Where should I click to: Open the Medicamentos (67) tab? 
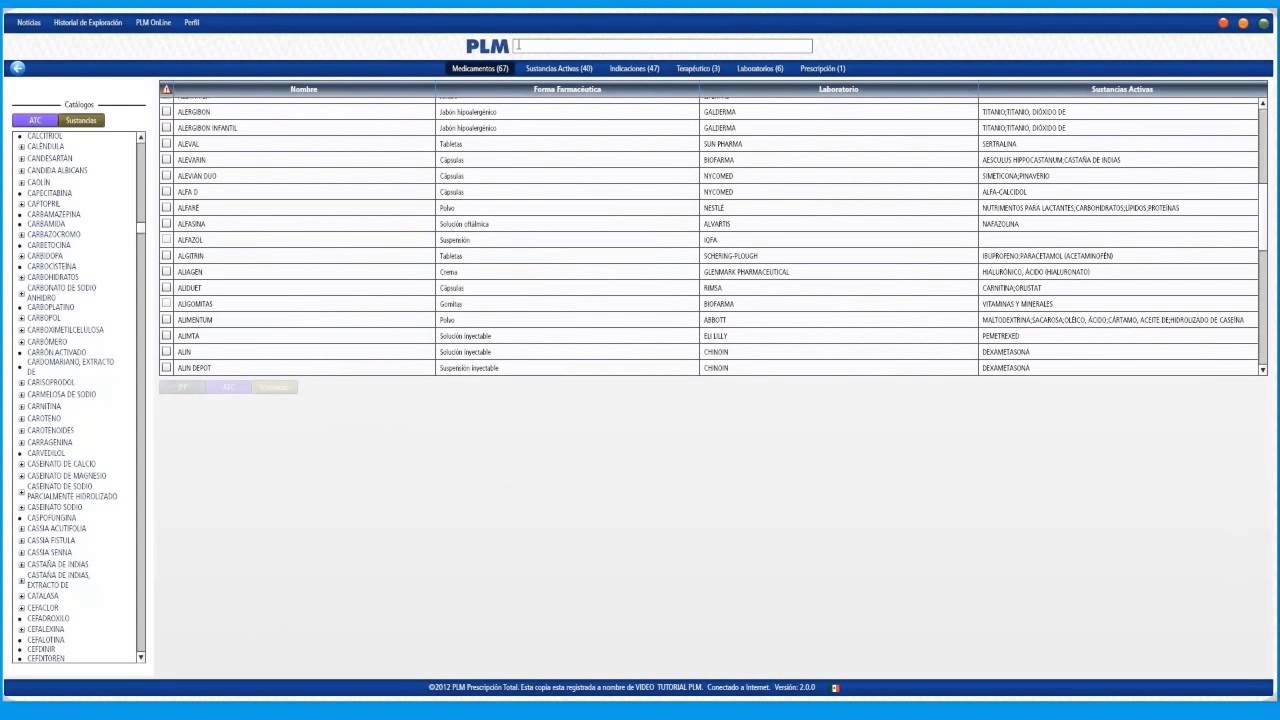pyautogui.click(x=480, y=69)
